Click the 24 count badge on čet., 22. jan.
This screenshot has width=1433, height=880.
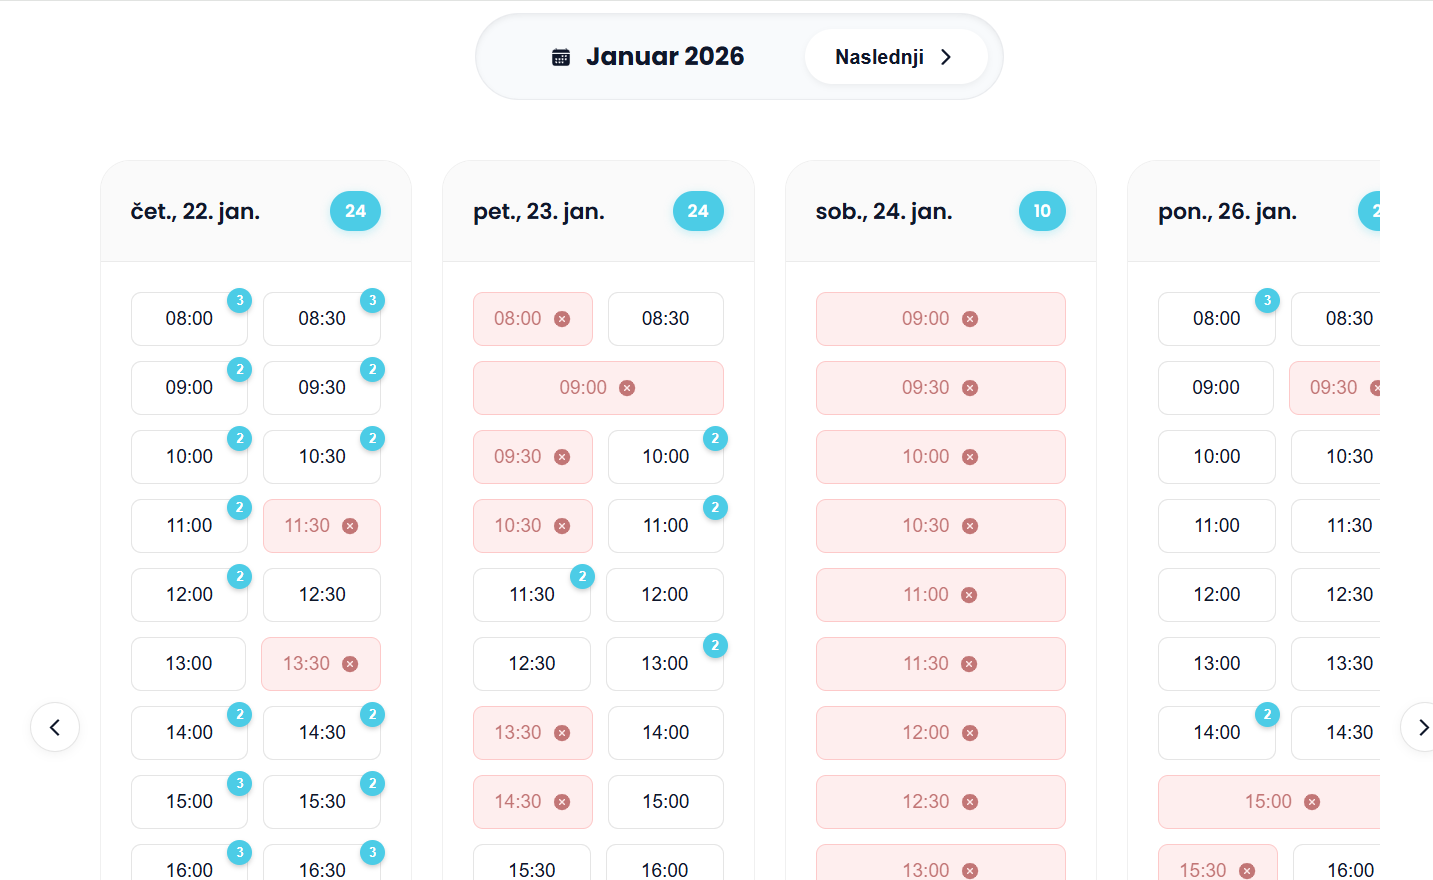click(x=355, y=211)
